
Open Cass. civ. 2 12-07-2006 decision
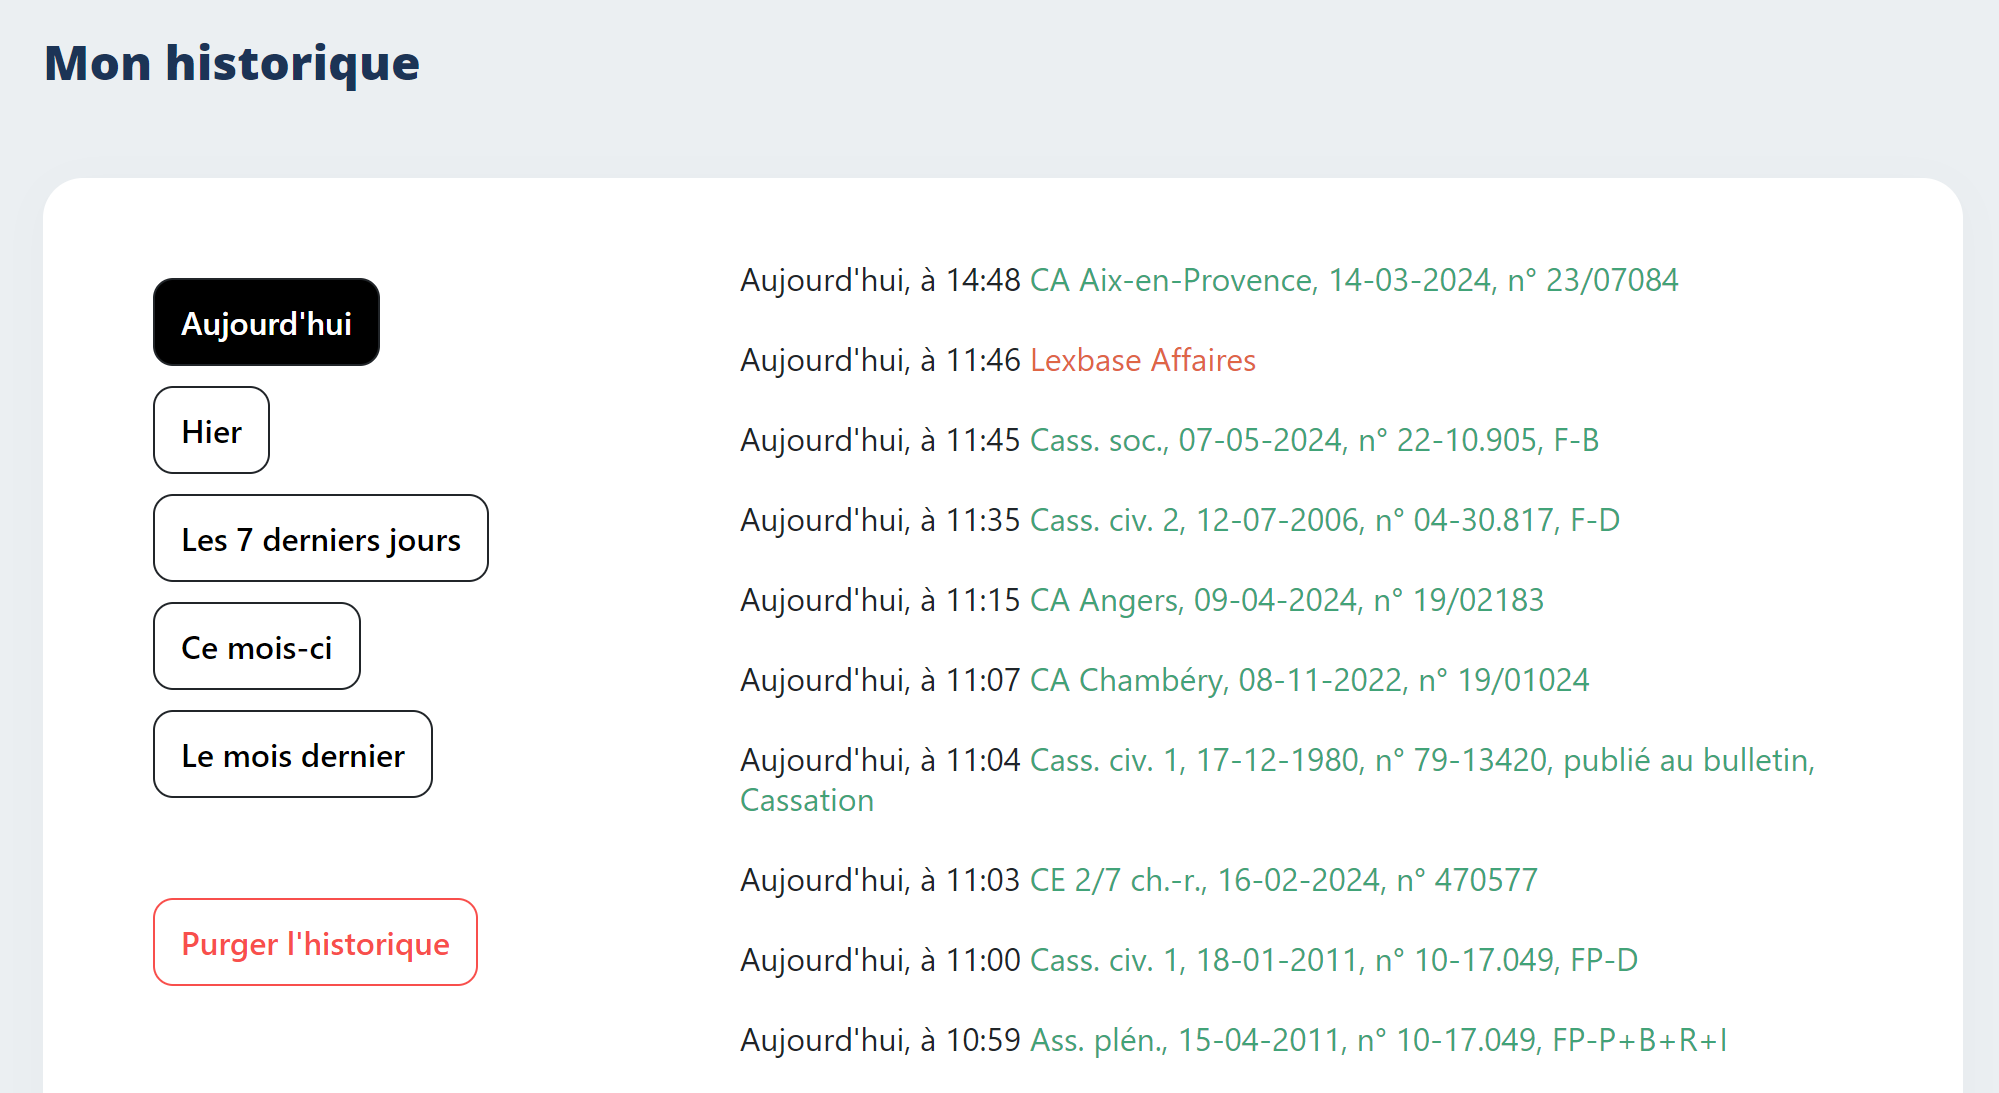[1324, 520]
